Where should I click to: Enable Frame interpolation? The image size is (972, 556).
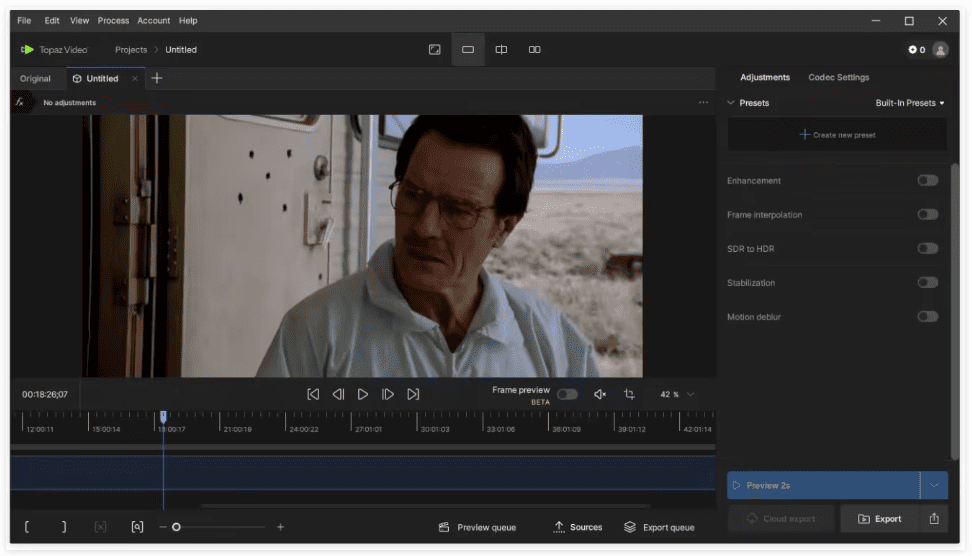click(927, 214)
